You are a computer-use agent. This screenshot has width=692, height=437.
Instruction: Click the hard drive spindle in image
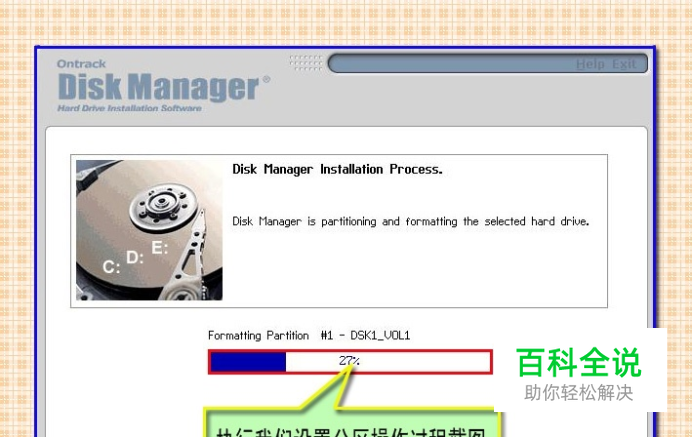click(162, 202)
